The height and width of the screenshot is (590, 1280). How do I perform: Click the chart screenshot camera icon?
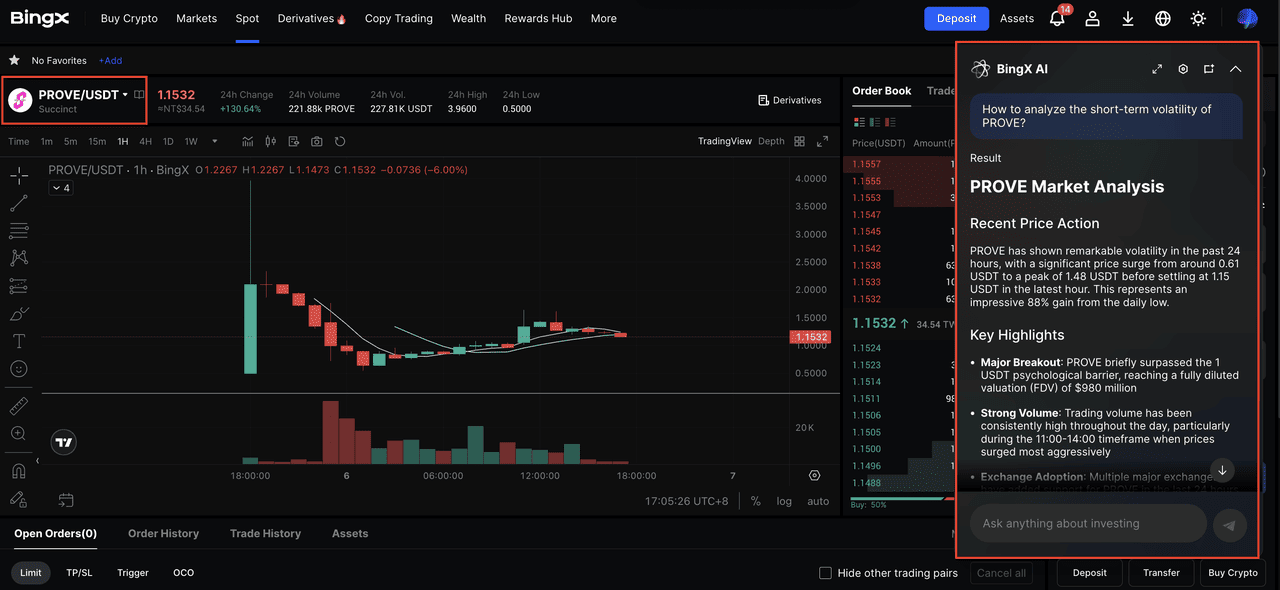click(x=317, y=141)
